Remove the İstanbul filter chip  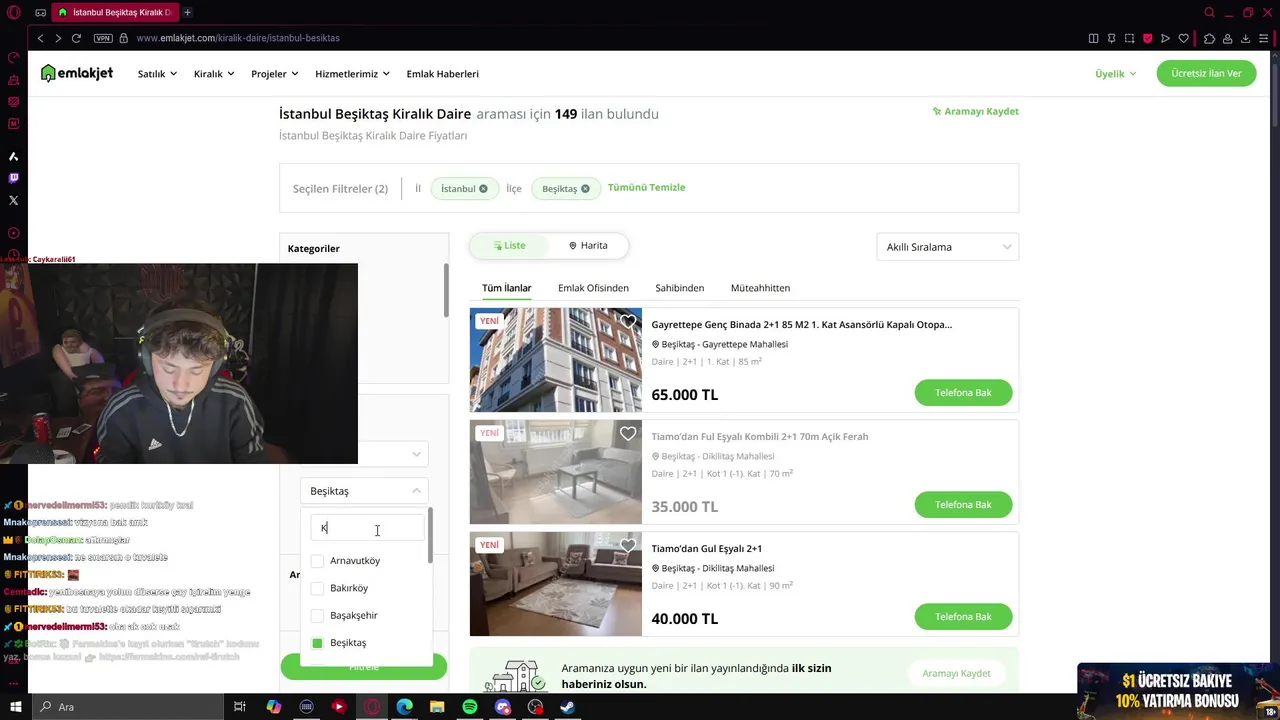pyautogui.click(x=483, y=188)
